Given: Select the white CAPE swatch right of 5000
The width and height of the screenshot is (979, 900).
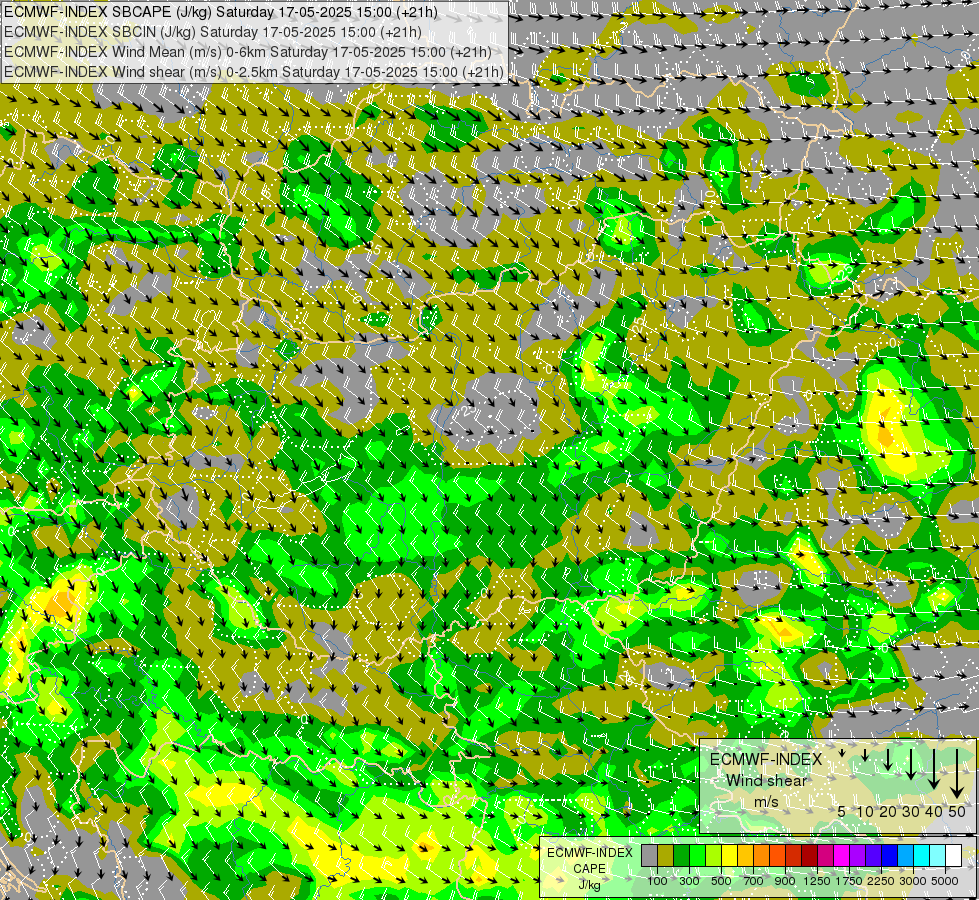Looking at the screenshot, I should 954,855.
